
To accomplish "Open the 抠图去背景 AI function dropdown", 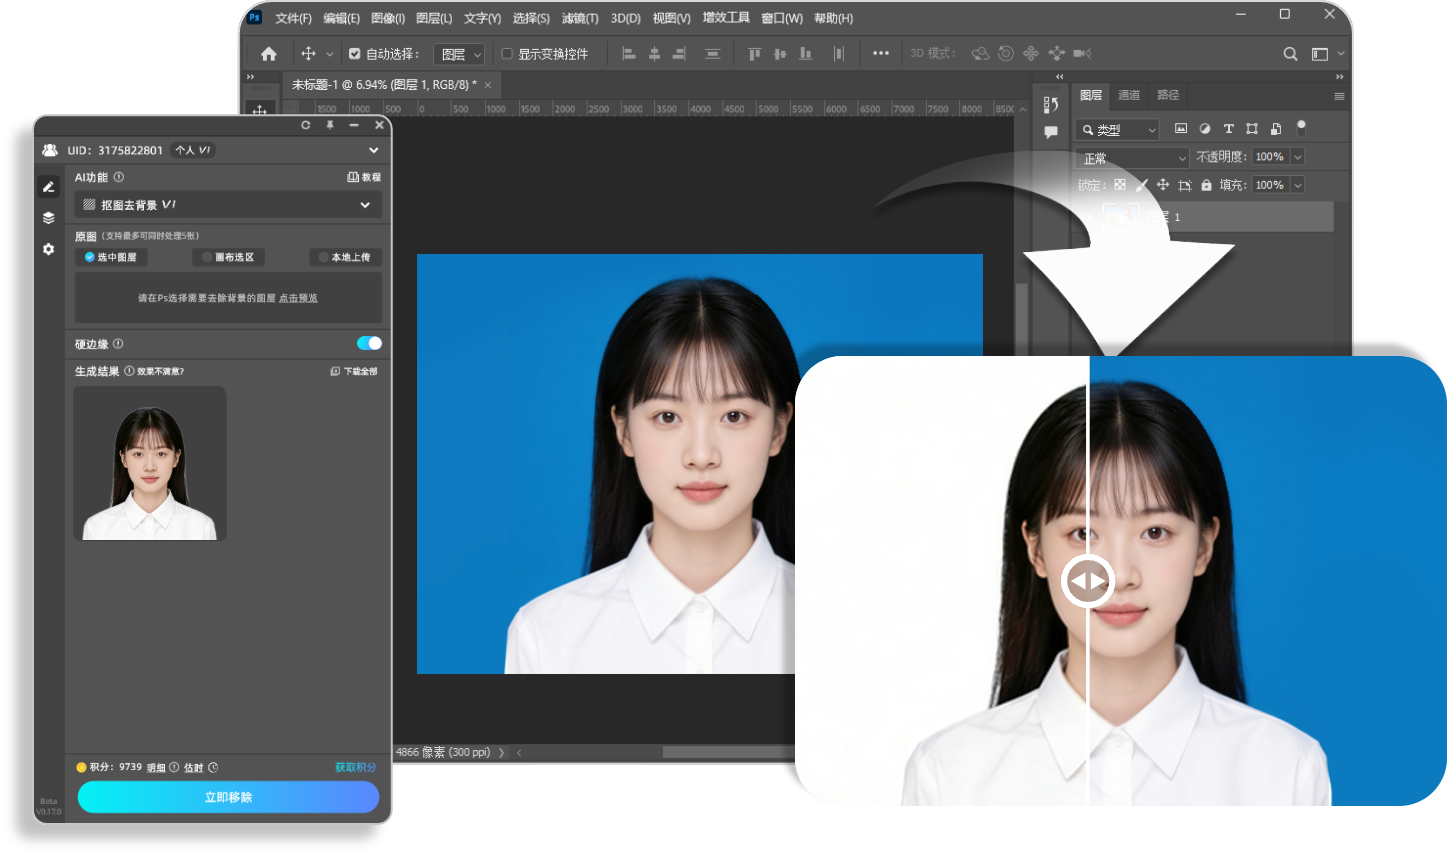I will coord(228,205).
